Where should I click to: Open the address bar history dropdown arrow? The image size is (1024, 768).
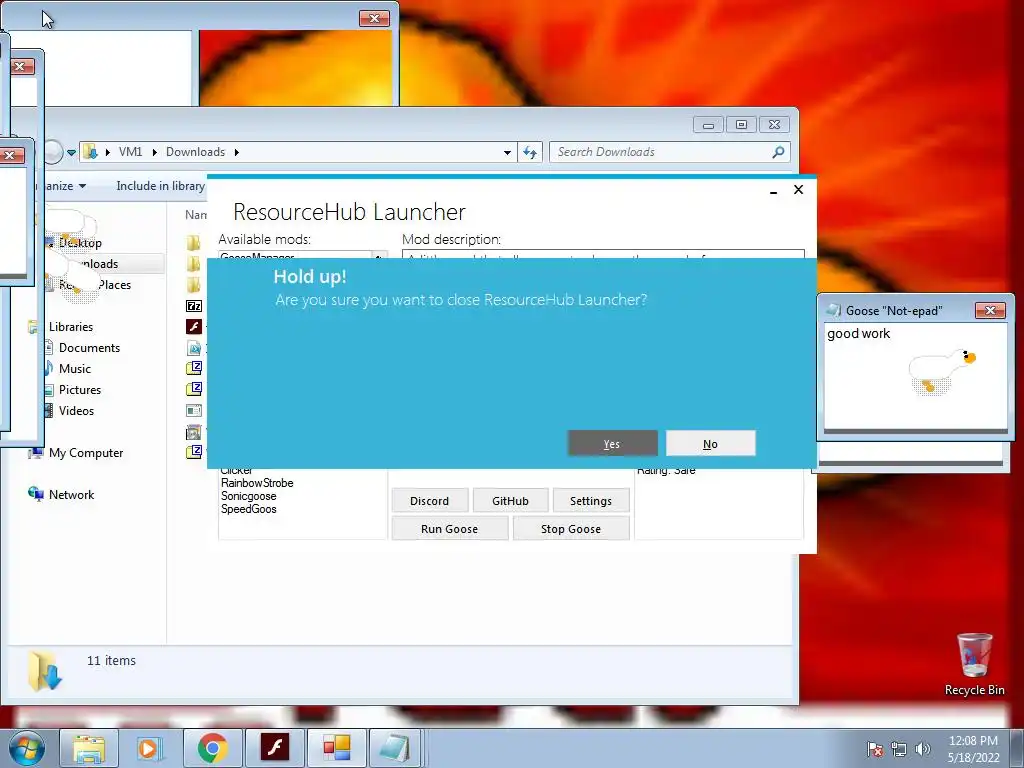click(507, 152)
